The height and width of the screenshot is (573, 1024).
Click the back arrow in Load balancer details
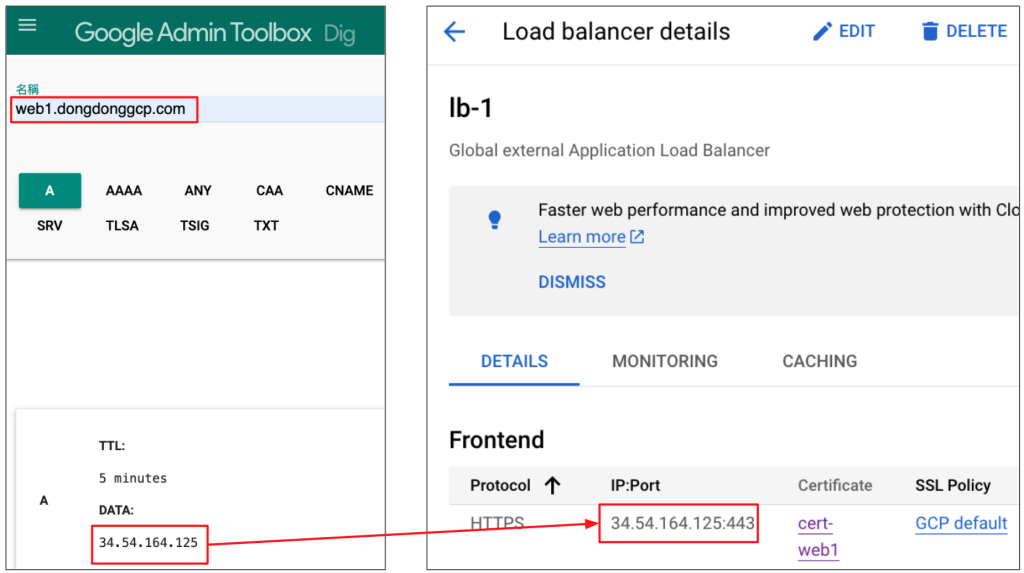point(455,31)
